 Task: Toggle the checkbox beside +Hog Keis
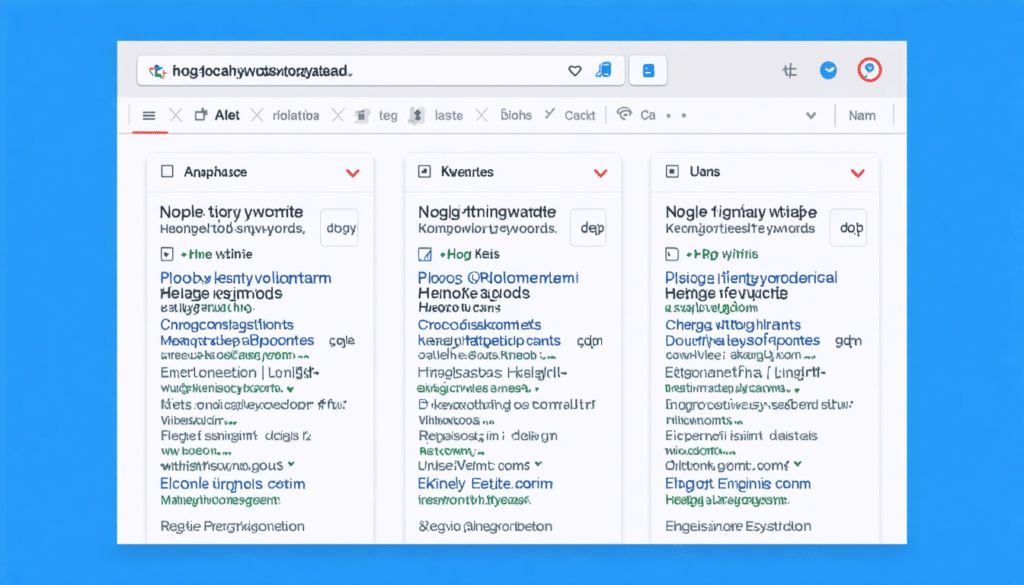(424, 254)
